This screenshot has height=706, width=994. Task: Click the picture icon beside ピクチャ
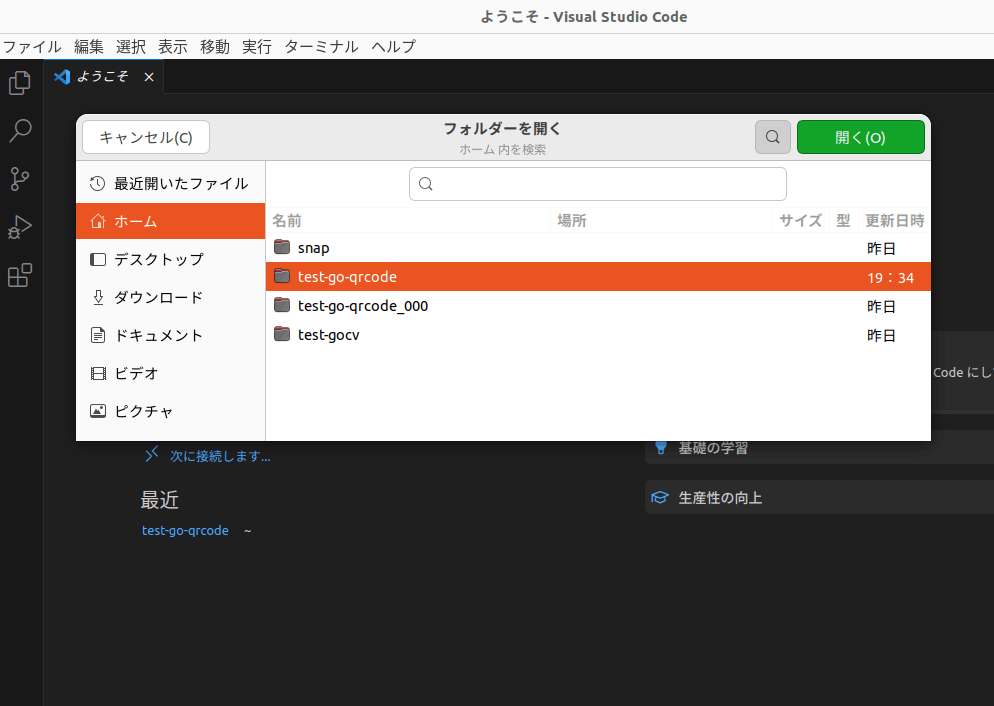[98, 411]
